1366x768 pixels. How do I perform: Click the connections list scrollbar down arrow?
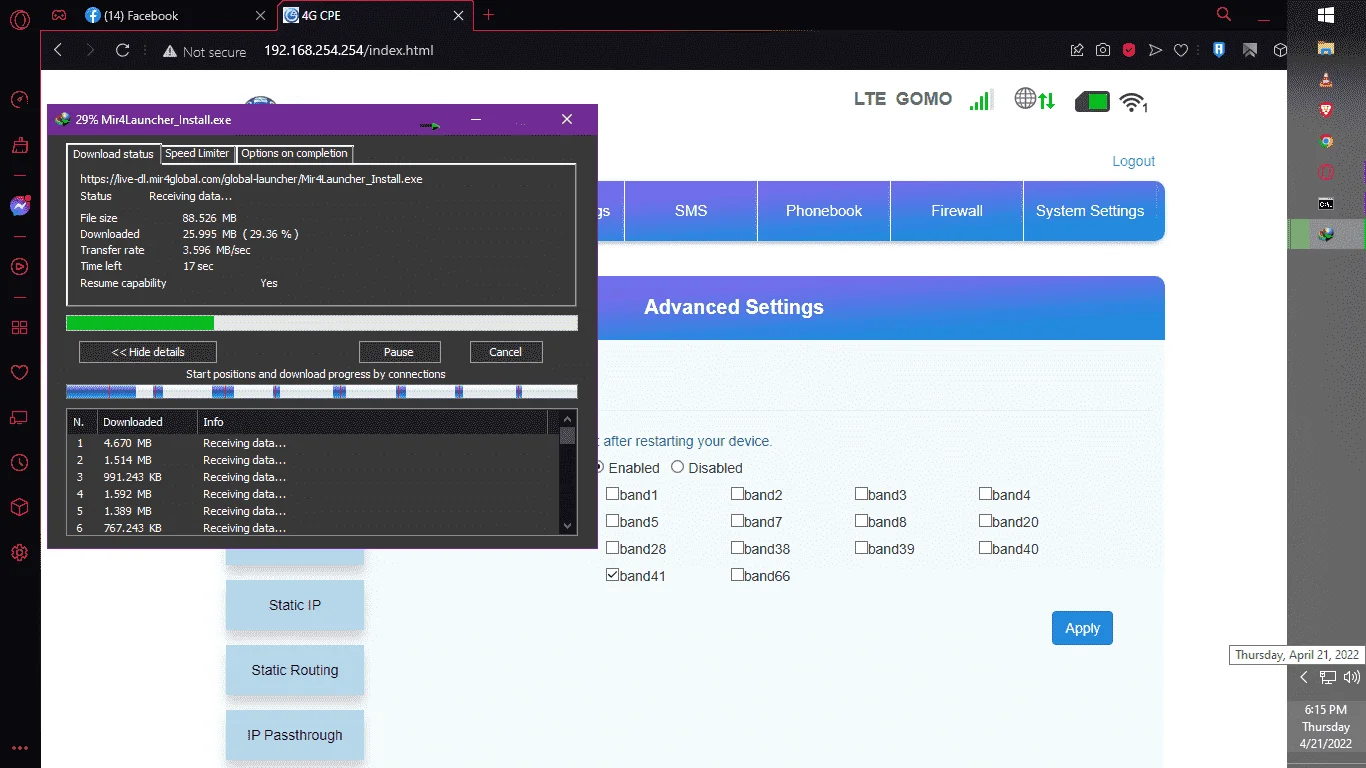[568, 526]
